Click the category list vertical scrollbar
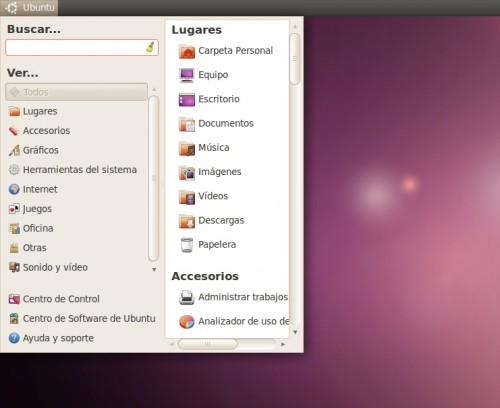500x408 pixels. coord(154,178)
